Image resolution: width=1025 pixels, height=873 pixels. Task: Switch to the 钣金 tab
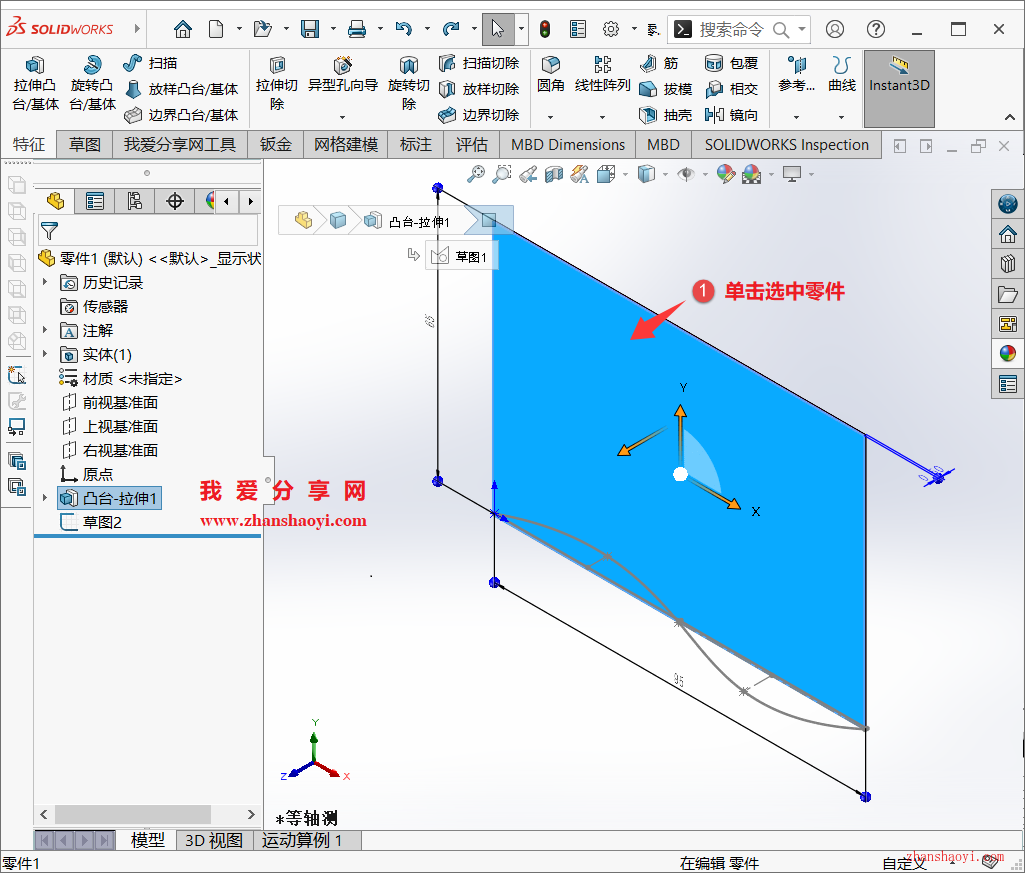276,145
